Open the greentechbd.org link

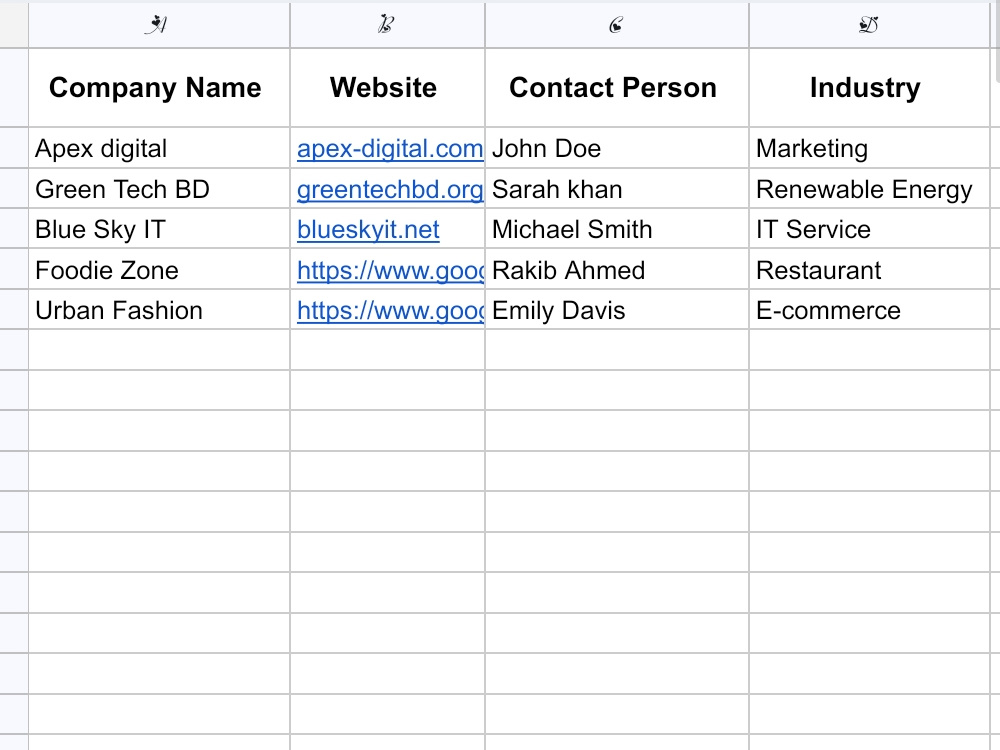point(390,189)
